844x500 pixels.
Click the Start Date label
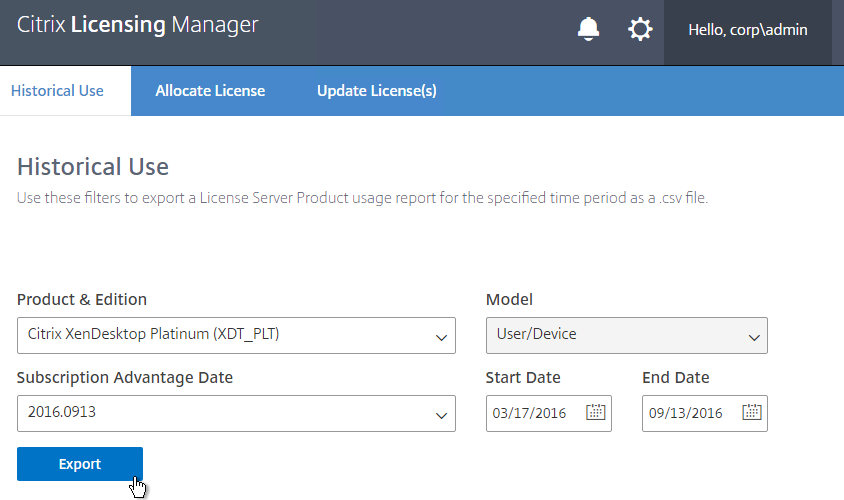tap(523, 377)
